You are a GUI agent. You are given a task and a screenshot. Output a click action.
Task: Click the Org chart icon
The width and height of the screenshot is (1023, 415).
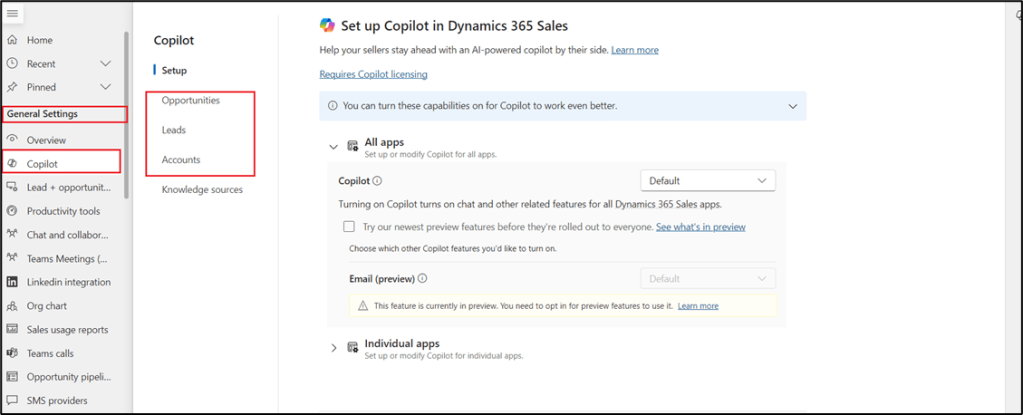point(12,306)
